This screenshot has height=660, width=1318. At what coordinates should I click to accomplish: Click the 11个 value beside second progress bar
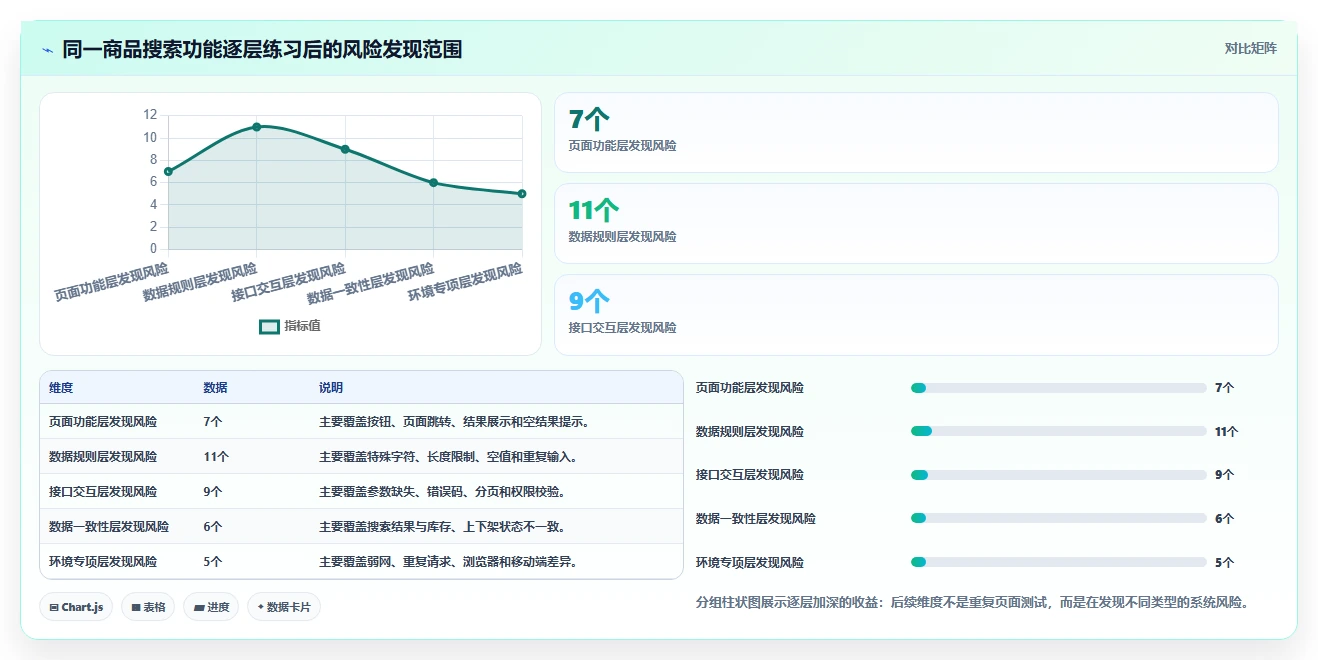tap(1227, 432)
